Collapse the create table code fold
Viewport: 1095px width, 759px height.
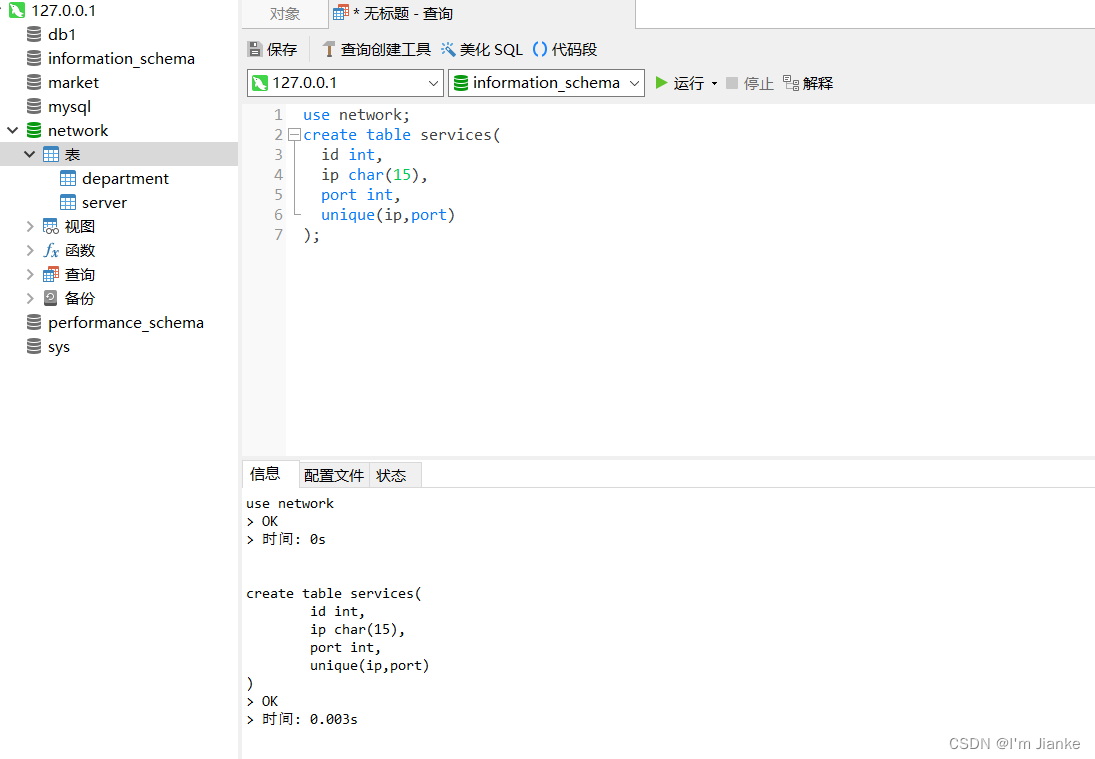click(294, 135)
